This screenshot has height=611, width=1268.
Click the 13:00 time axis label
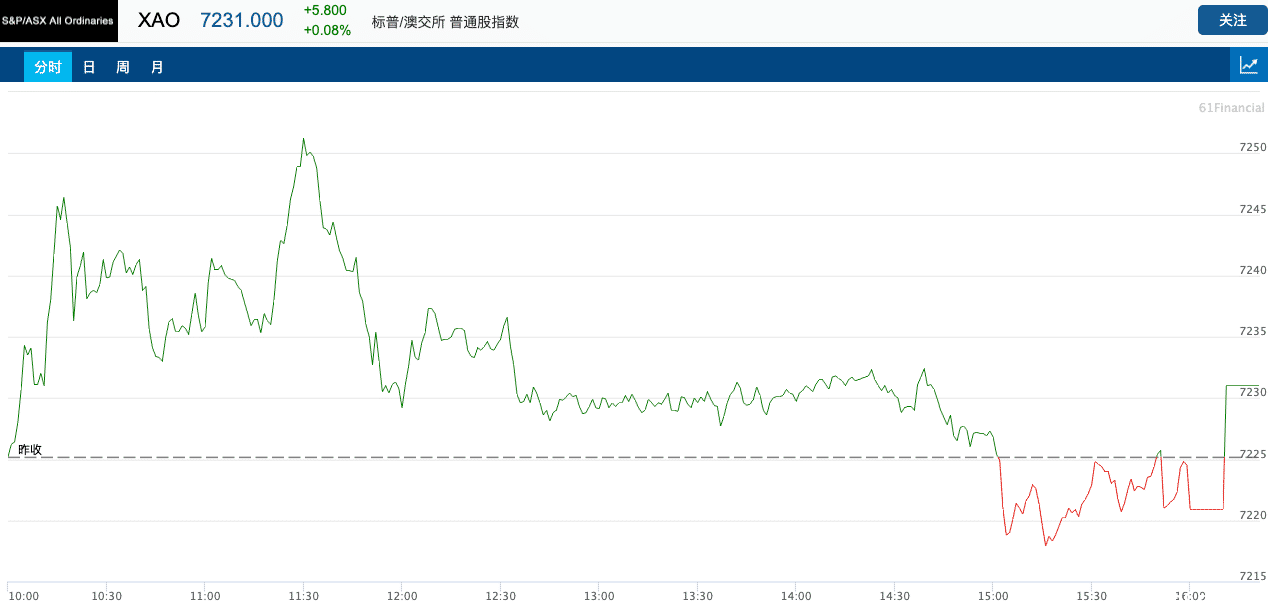599,596
